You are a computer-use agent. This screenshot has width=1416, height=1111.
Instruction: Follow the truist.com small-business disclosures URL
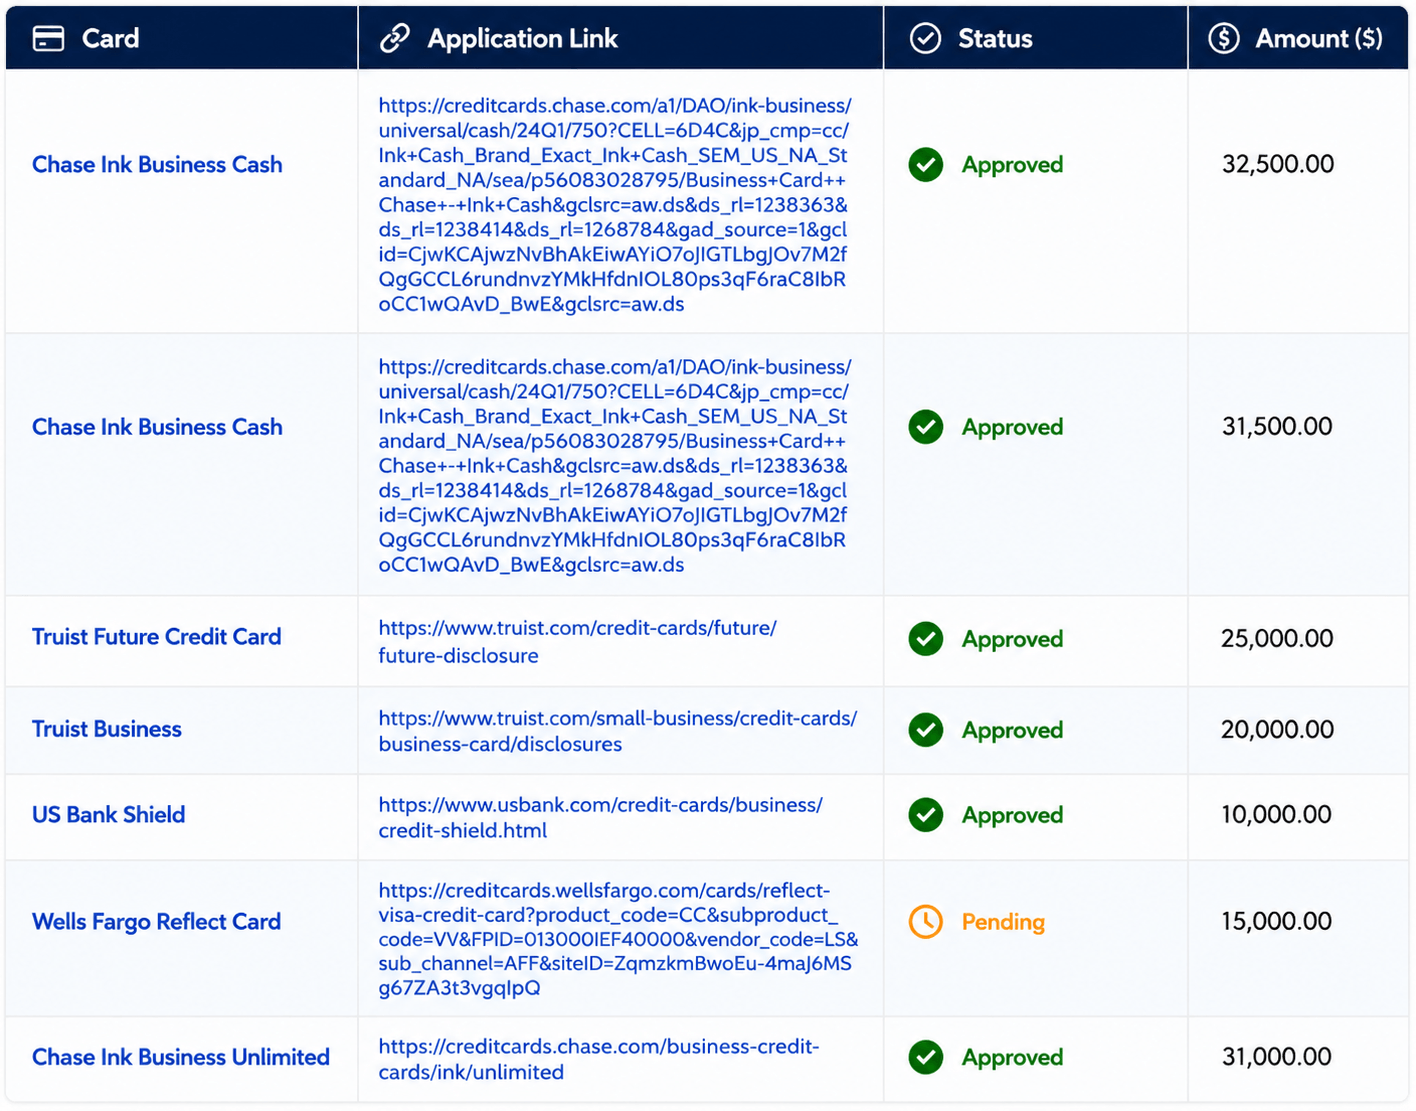617,731
